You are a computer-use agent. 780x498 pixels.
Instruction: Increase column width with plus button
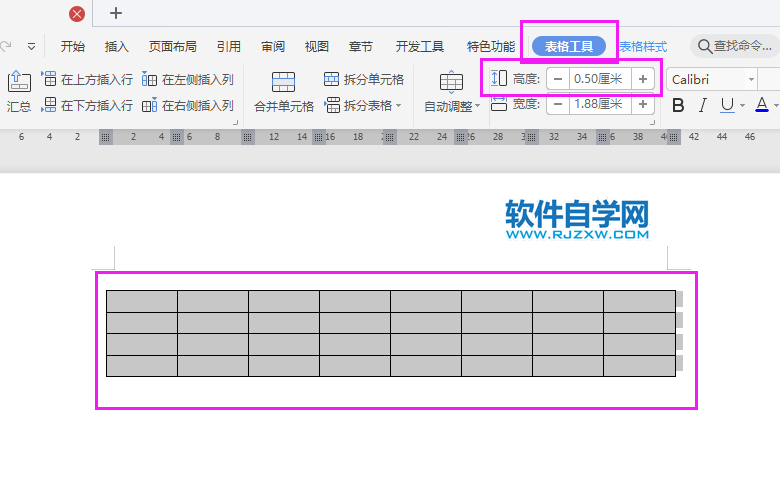click(643, 104)
